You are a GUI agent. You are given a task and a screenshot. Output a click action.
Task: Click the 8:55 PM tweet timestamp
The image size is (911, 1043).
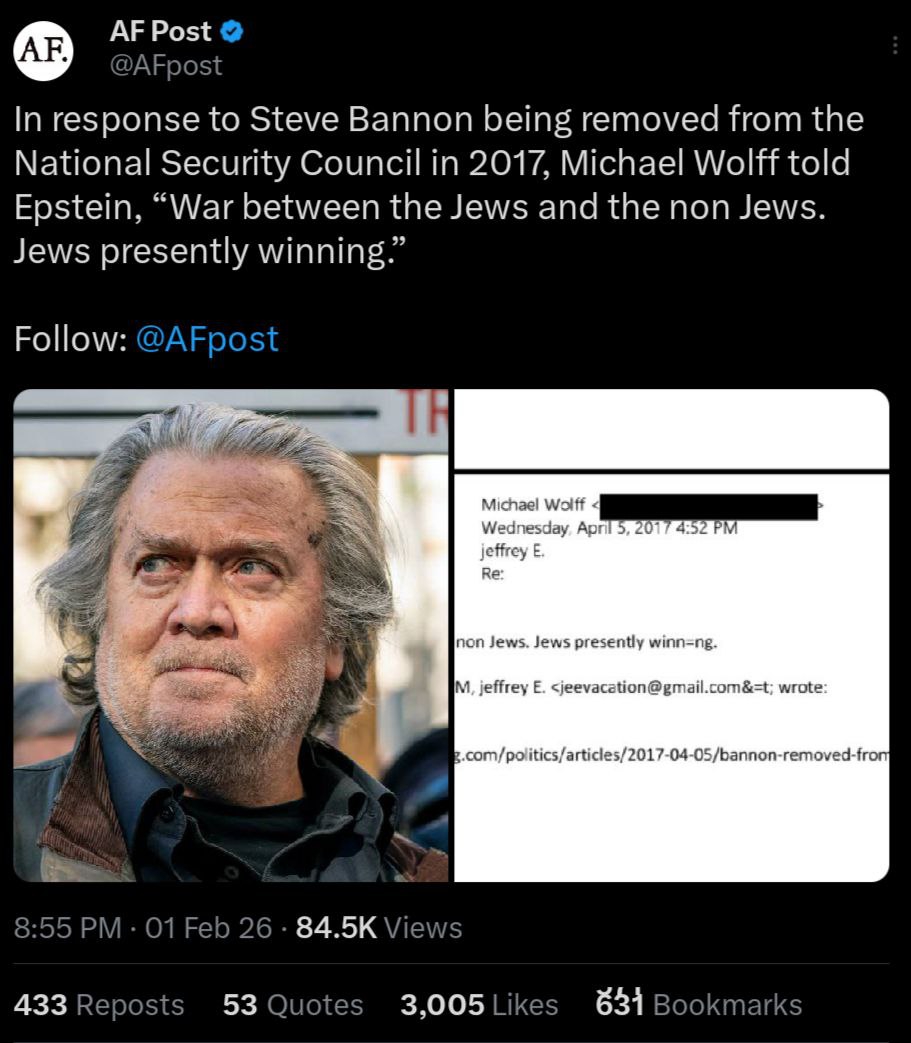coord(67,928)
